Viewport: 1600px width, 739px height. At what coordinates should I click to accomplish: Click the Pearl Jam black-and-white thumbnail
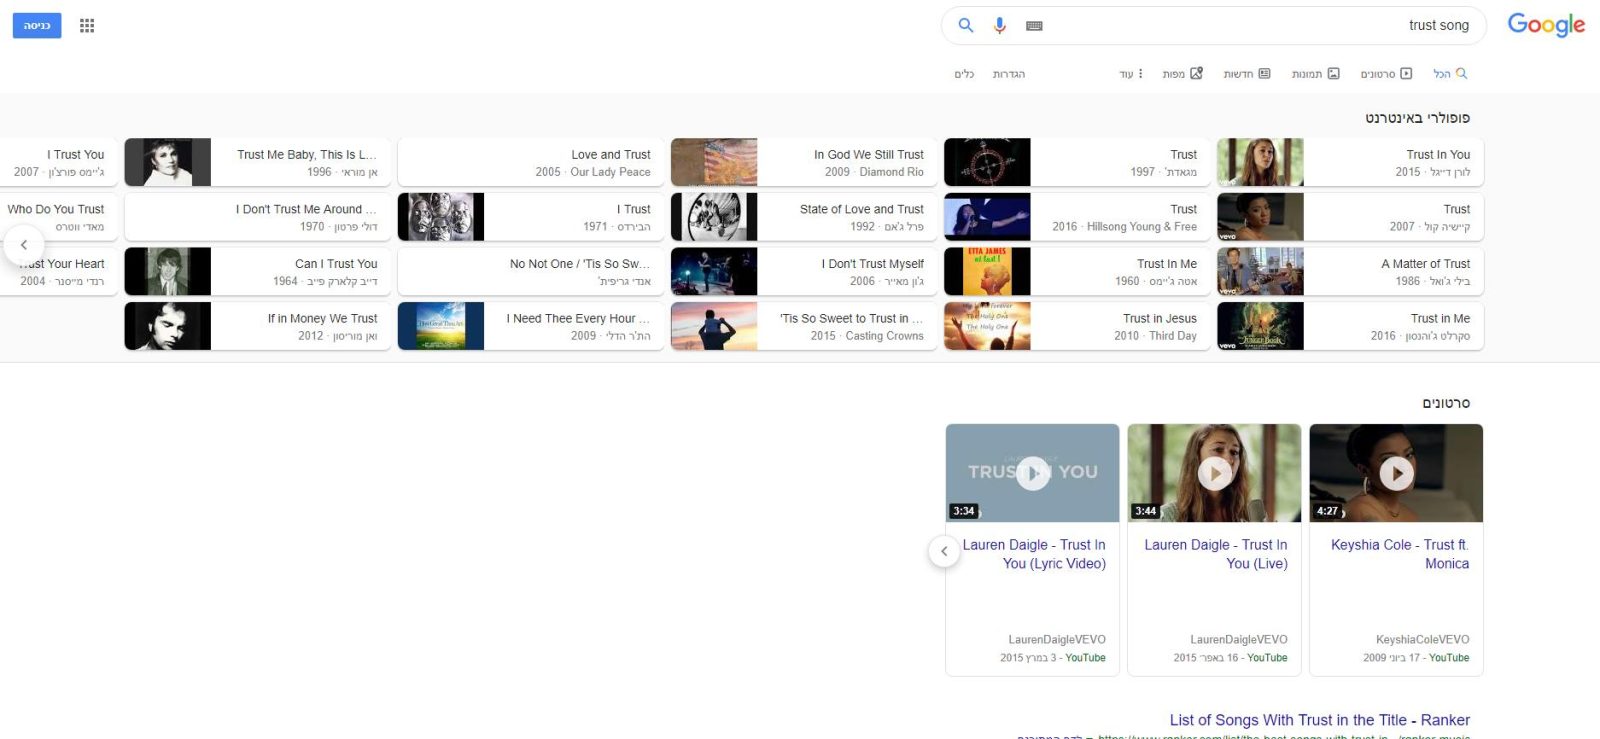click(714, 217)
